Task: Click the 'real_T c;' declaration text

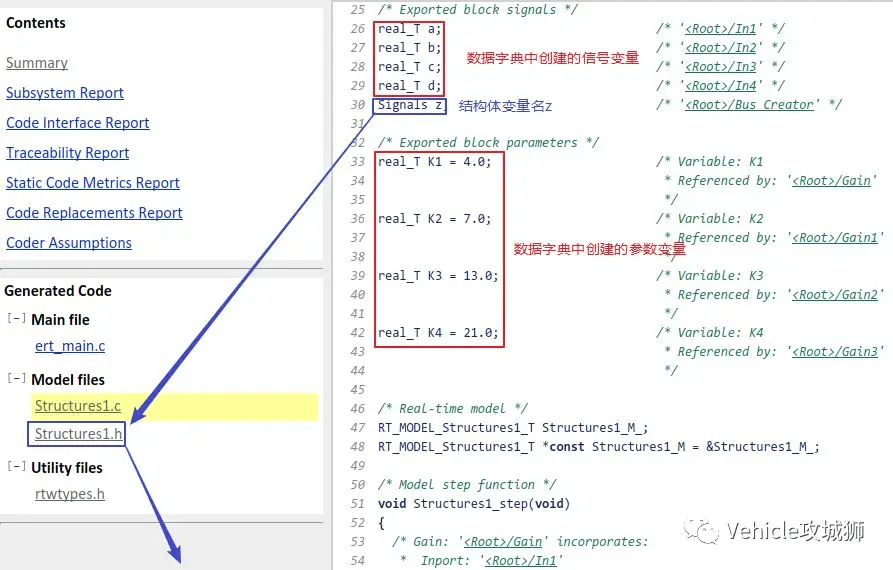Action: click(409, 67)
